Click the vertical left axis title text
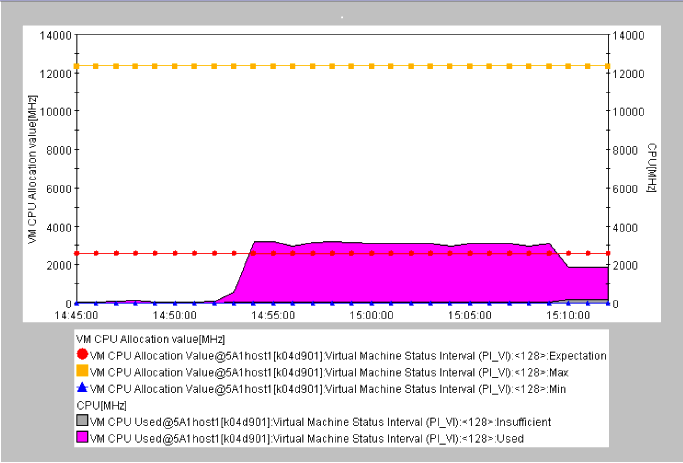 pyautogui.click(x=33, y=169)
